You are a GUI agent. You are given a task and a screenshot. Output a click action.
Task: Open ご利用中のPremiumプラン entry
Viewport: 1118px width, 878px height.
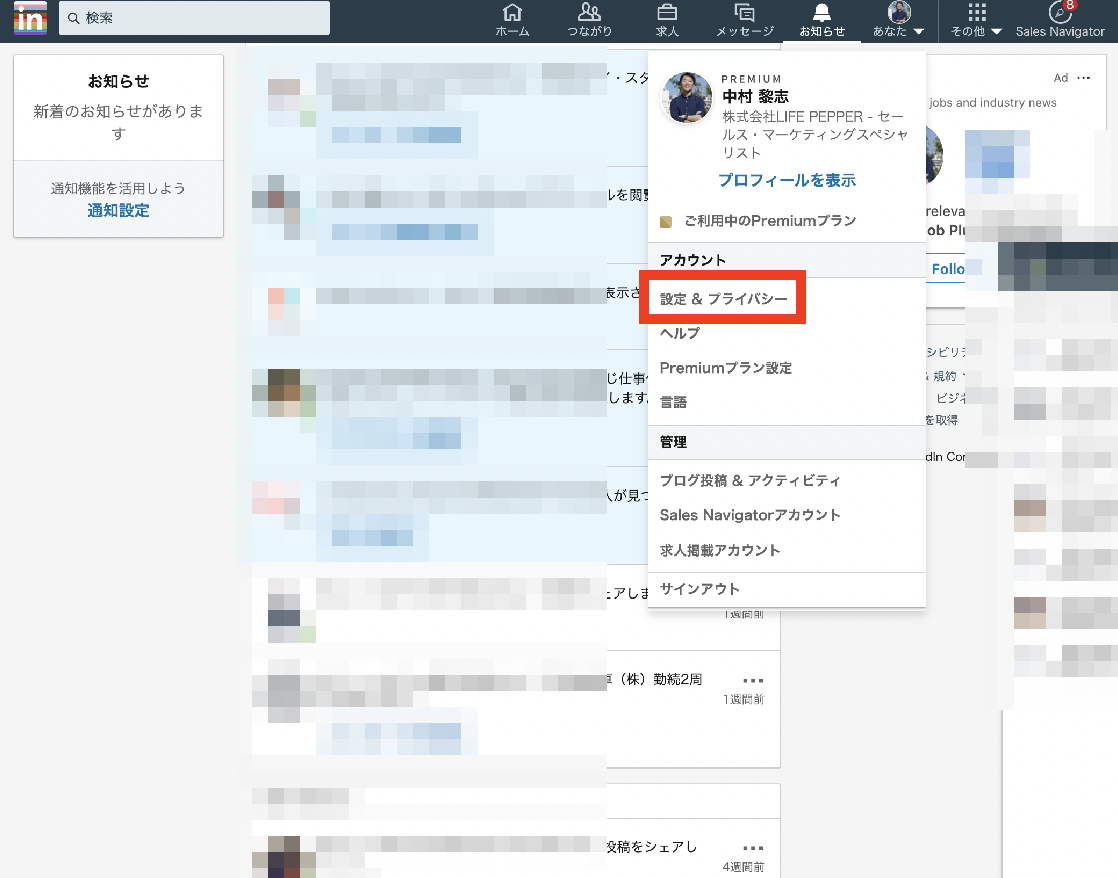click(x=770, y=221)
